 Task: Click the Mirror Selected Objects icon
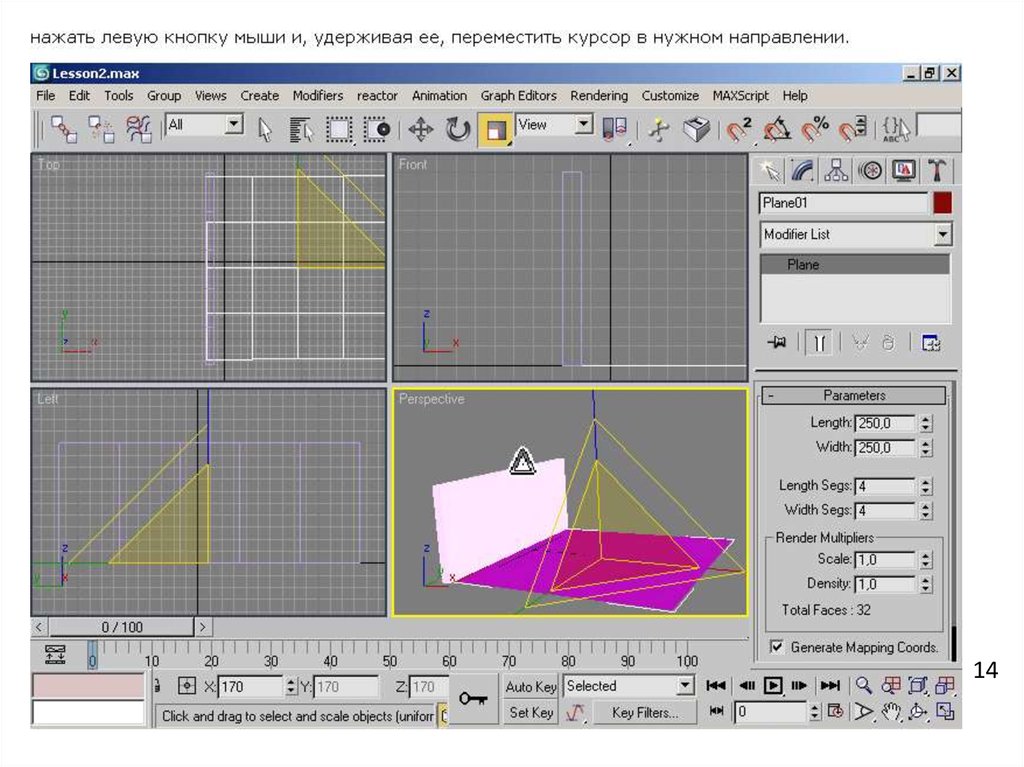point(615,129)
